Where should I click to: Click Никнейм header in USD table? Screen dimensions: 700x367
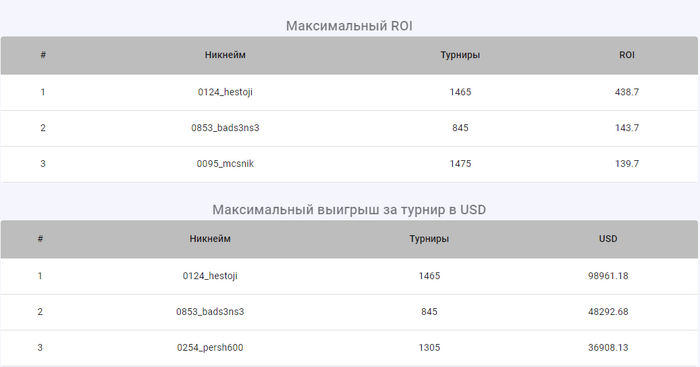coord(210,239)
